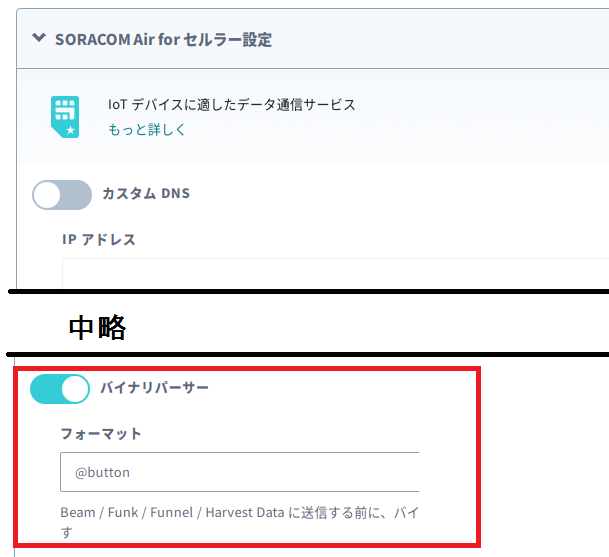Click the Beam / Funk / Funnel description text
The width and height of the screenshot is (609, 557).
(x=239, y=522)
